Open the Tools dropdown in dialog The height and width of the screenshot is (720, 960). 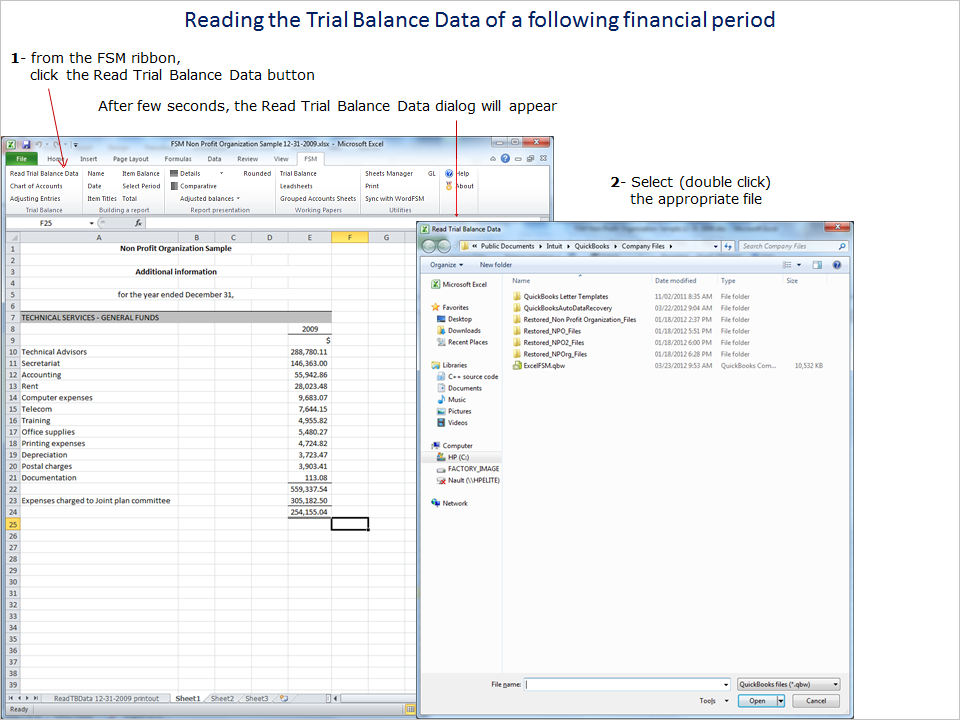[714, 701]
